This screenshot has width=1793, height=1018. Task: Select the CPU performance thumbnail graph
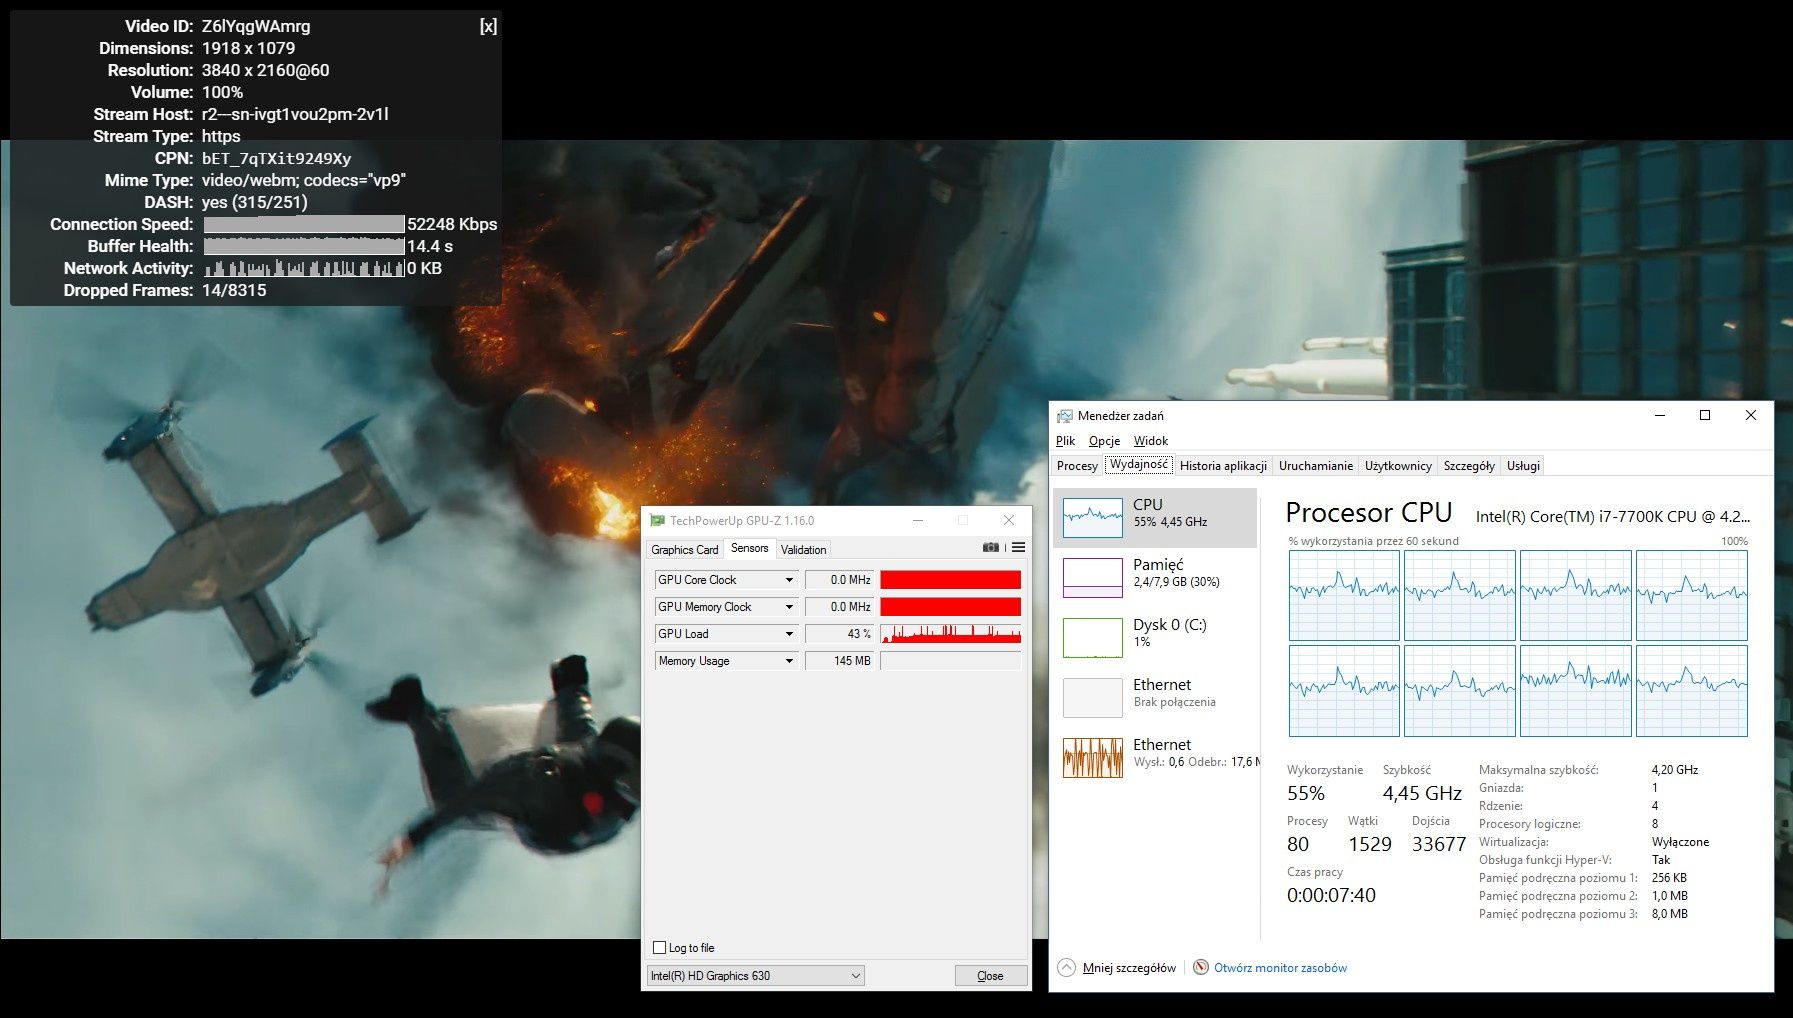[x=1093, y=518]
